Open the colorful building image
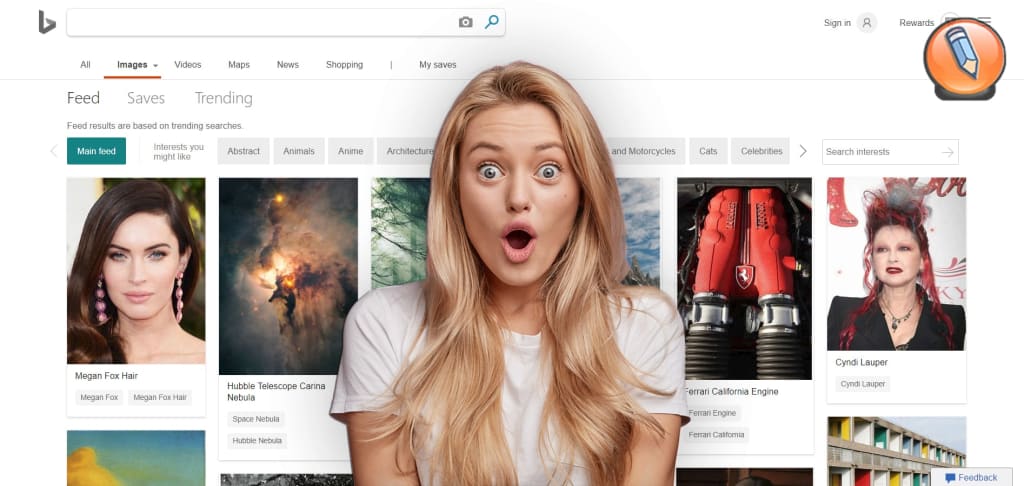Image resolution: width=1024 pixels, height=486 pixels. 896,451
